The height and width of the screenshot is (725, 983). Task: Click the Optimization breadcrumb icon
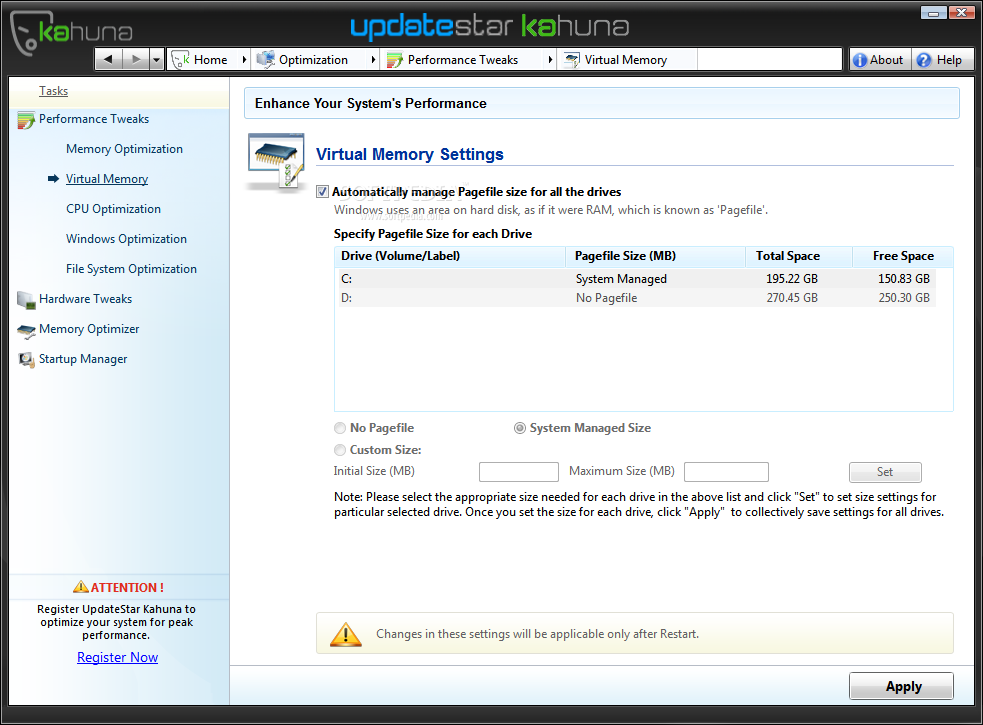[265, 60]
